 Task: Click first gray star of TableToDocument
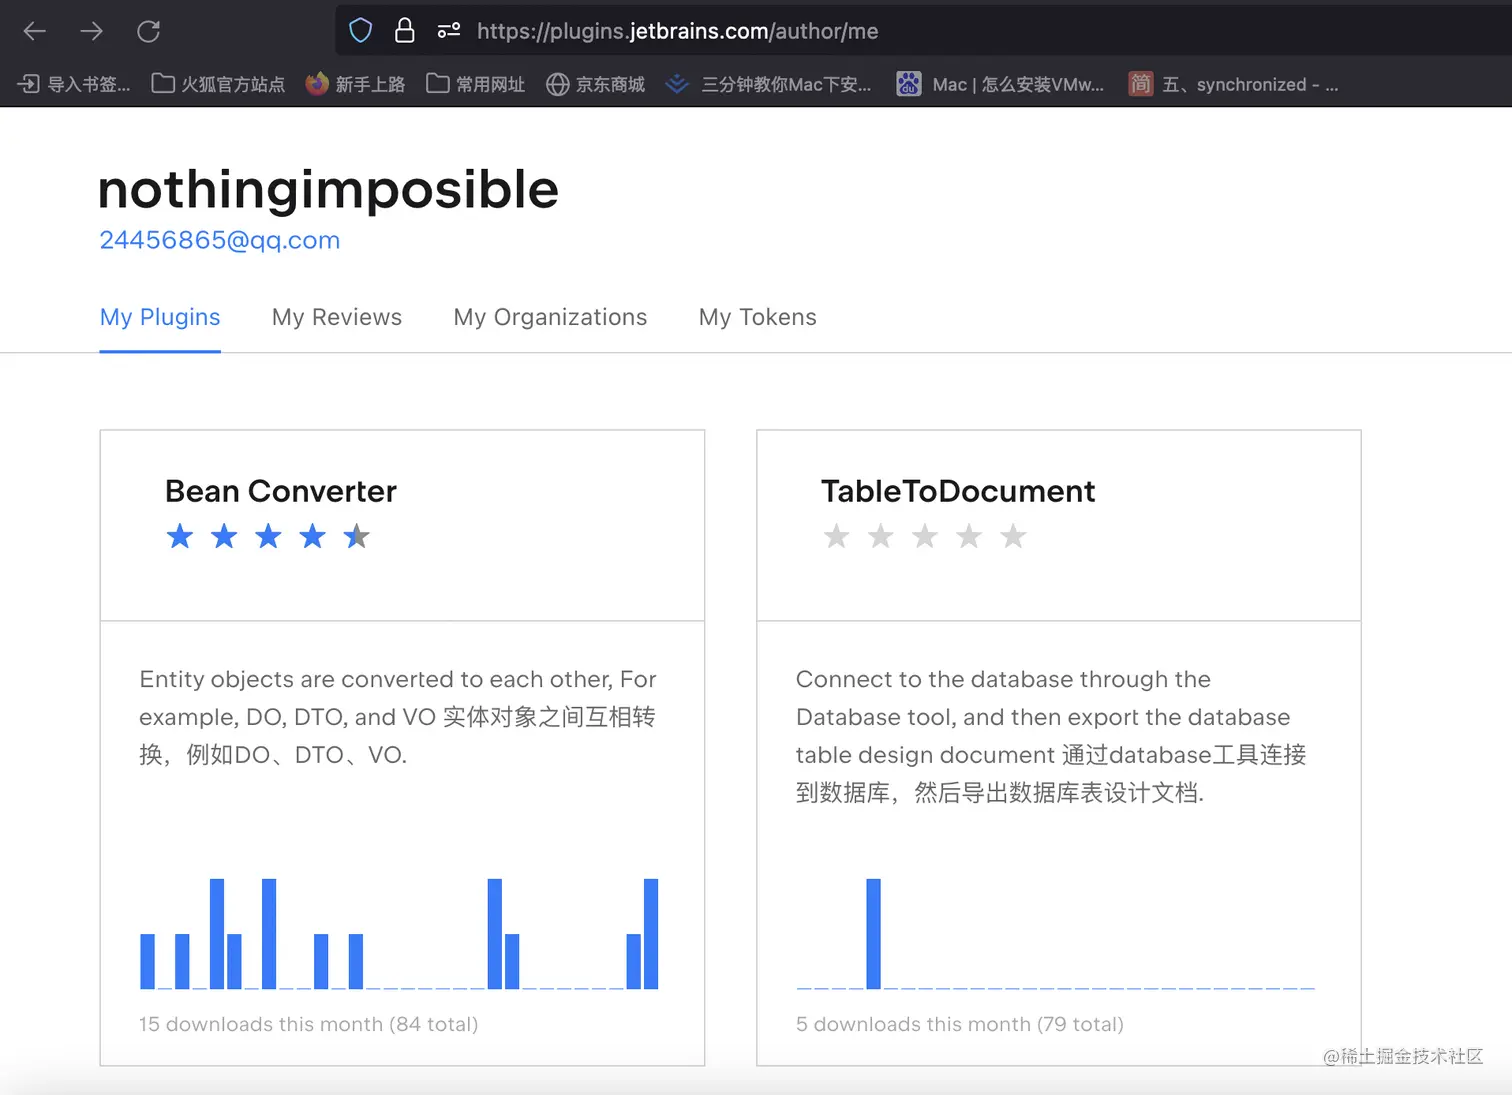(837, 537)
